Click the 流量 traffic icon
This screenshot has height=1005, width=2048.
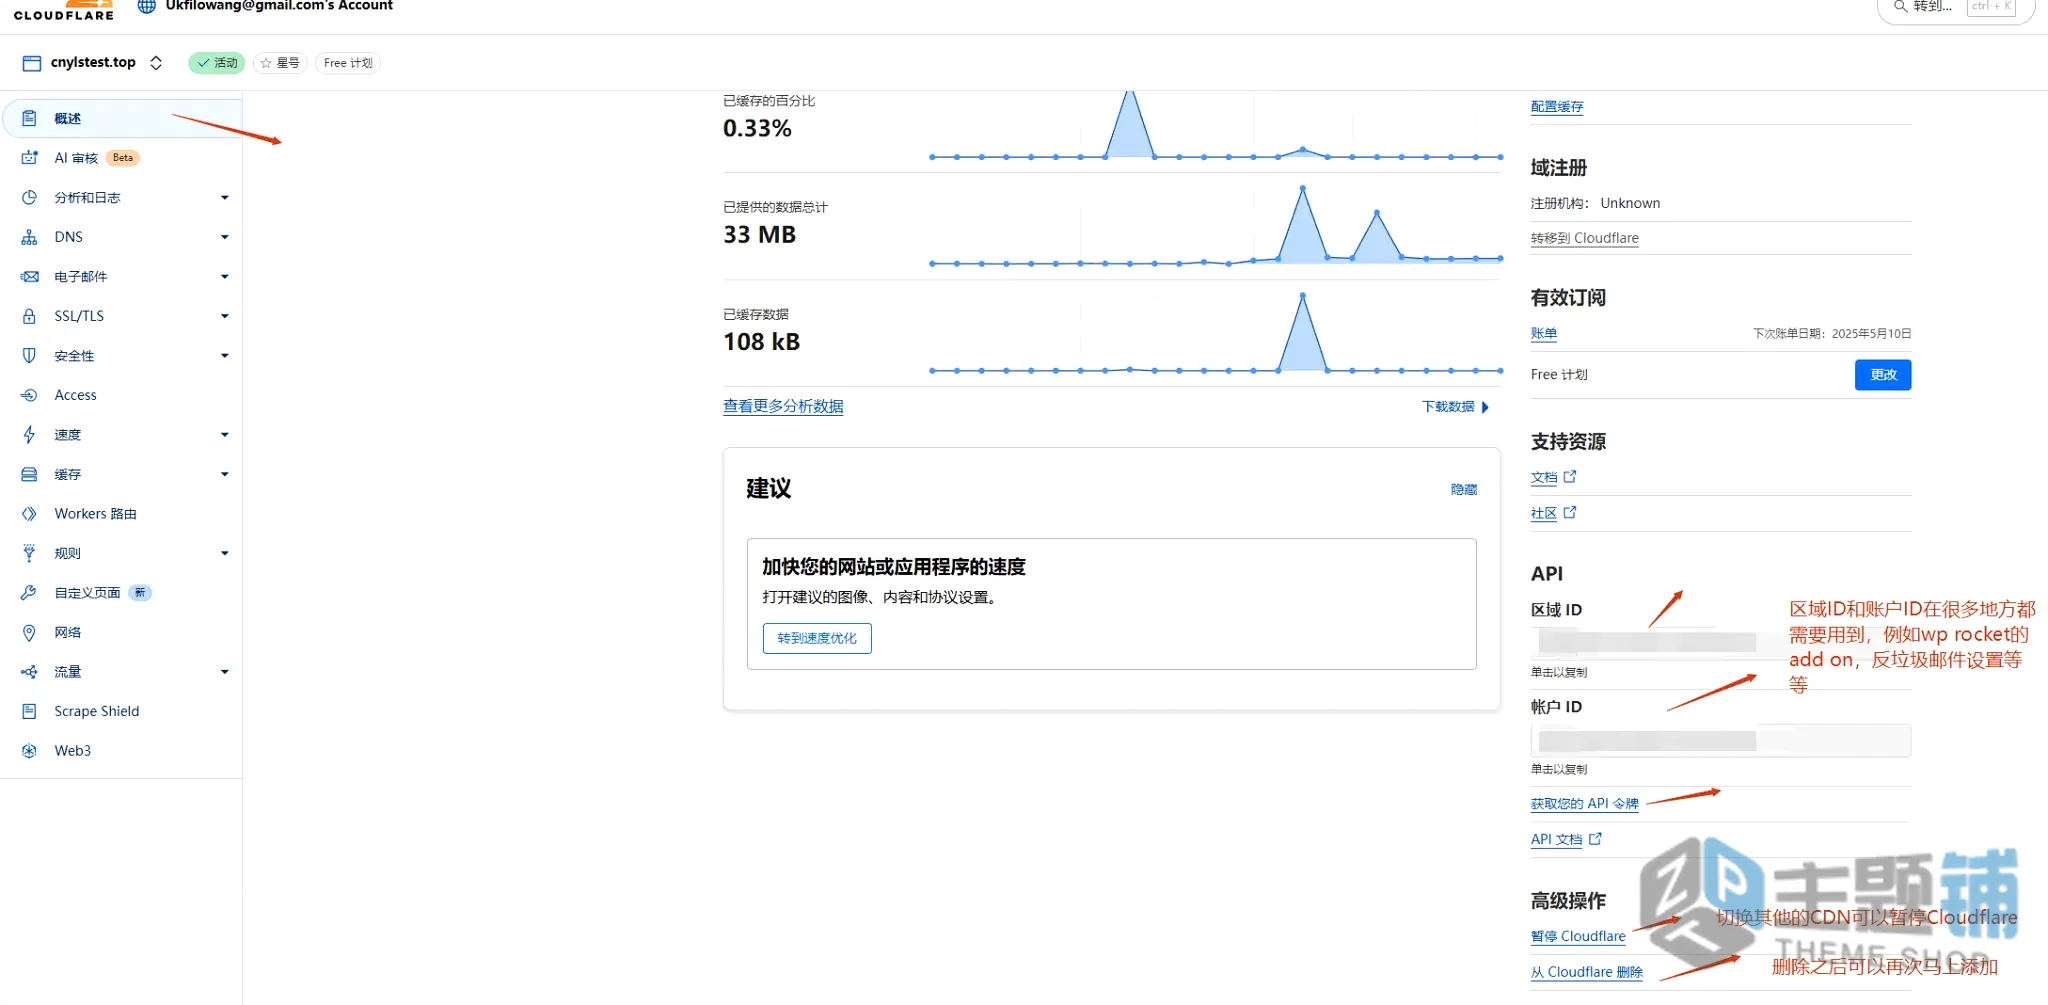coord(29,672)
